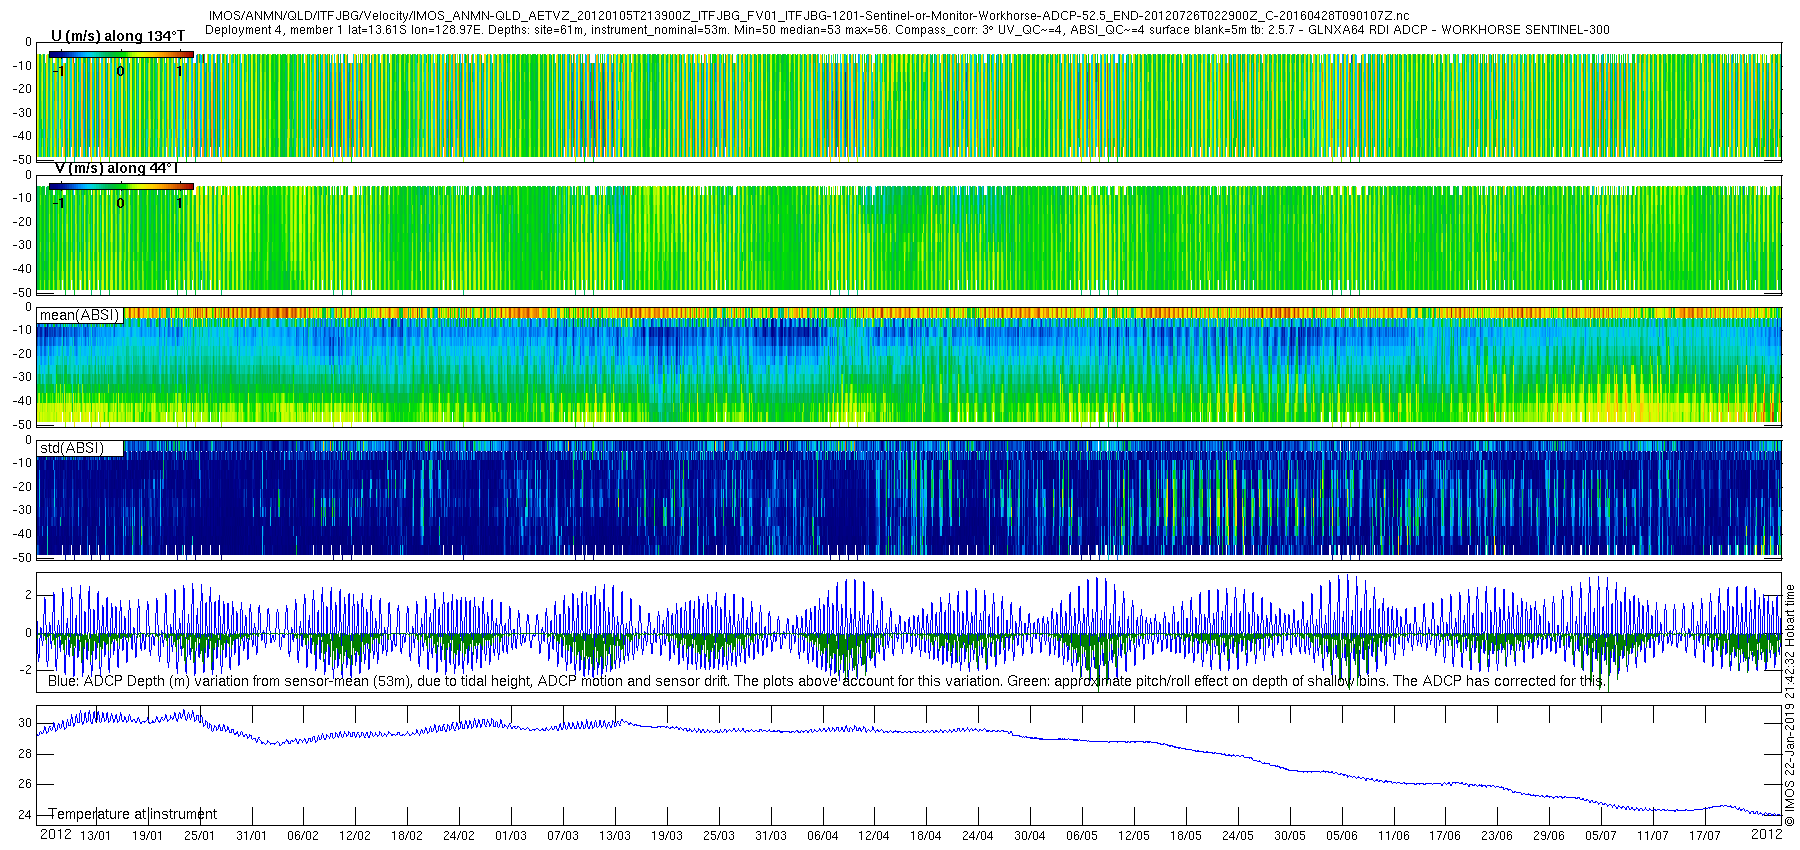This screenshot has width=1800, height=850.
Task: Click the file path title at top
Action: [x=808, y=16]
